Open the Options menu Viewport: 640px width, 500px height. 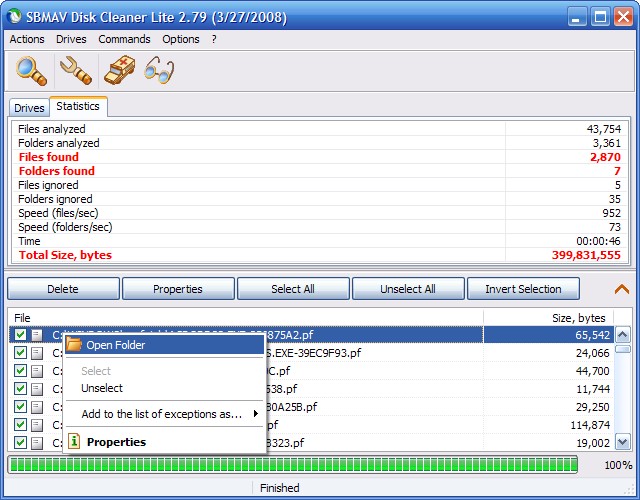[x=181, y=39]
